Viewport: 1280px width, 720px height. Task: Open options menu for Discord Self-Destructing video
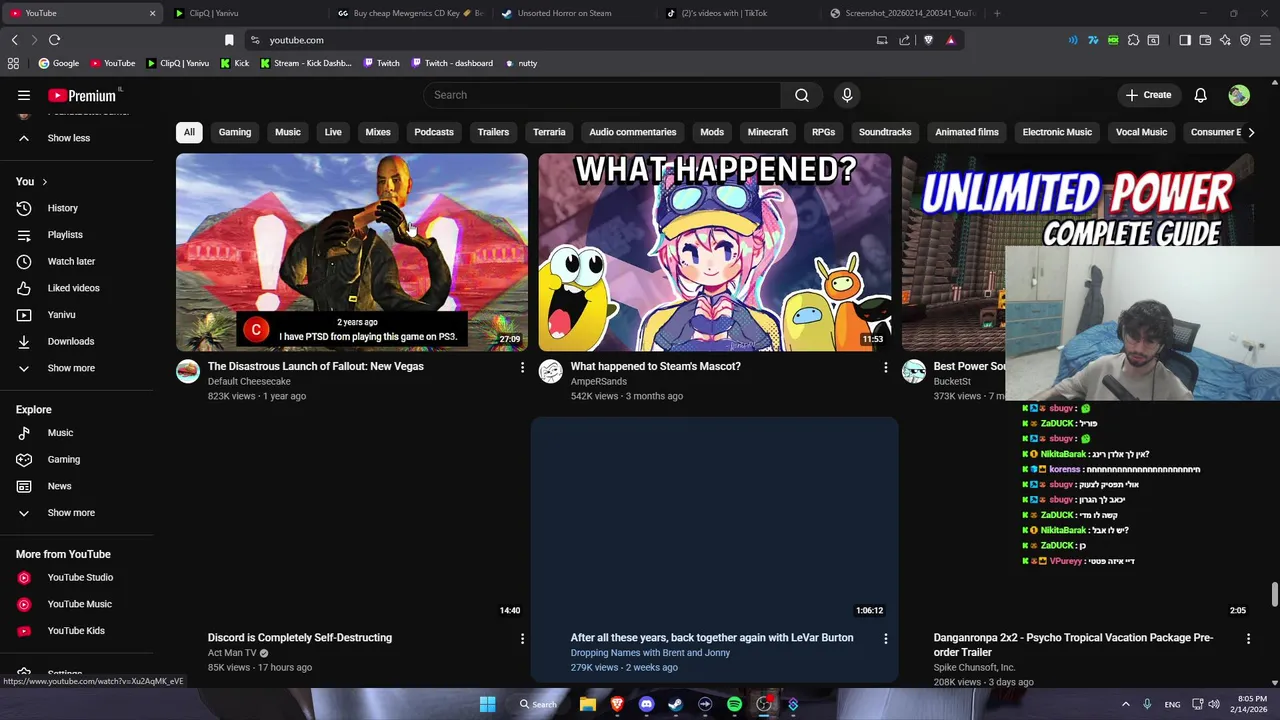click(522, 638)
